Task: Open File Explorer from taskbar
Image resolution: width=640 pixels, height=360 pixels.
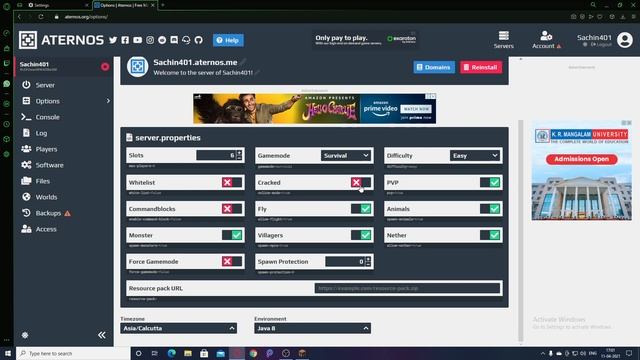Action: (x=188, y=353)
